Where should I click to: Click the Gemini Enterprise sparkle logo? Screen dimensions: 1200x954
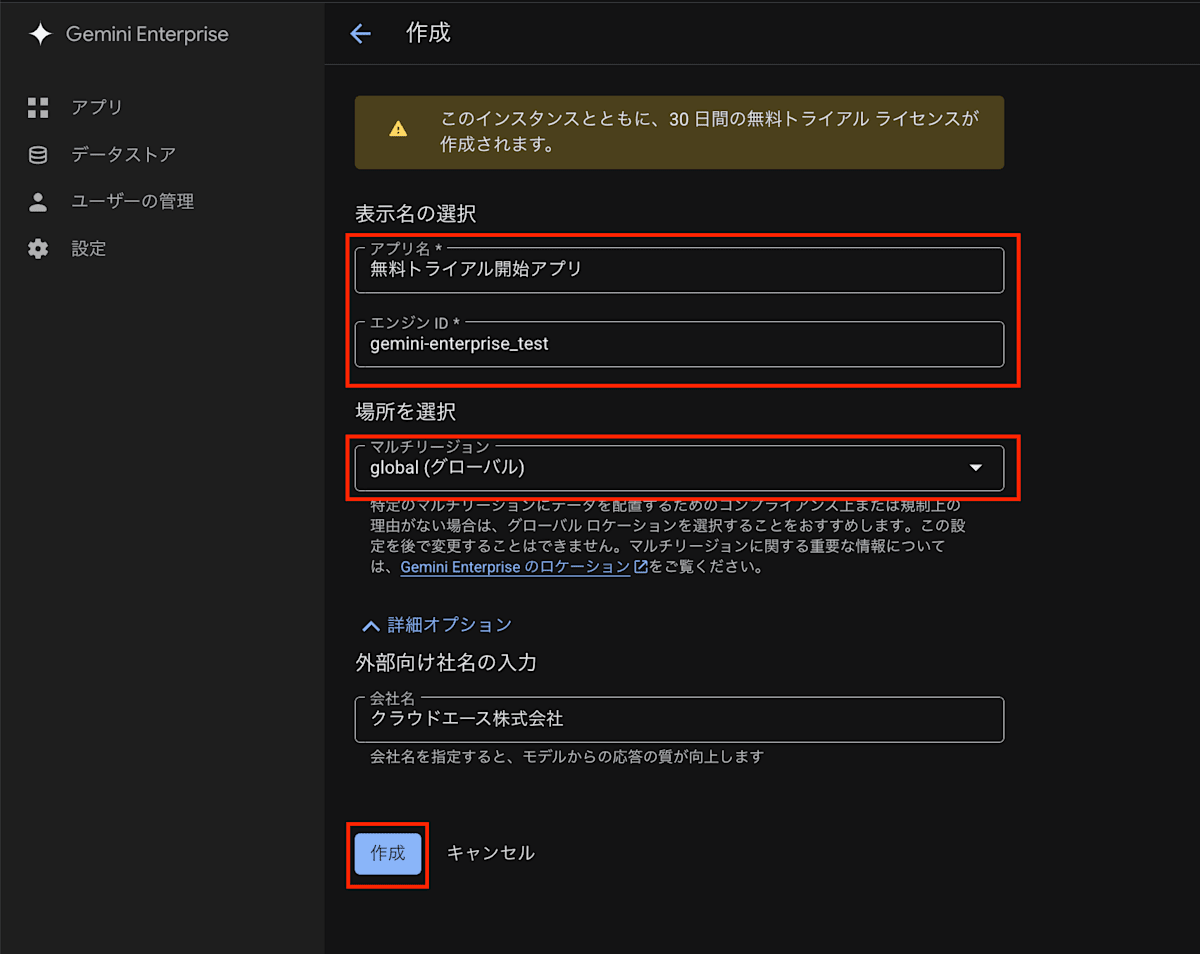coord(40,34)
